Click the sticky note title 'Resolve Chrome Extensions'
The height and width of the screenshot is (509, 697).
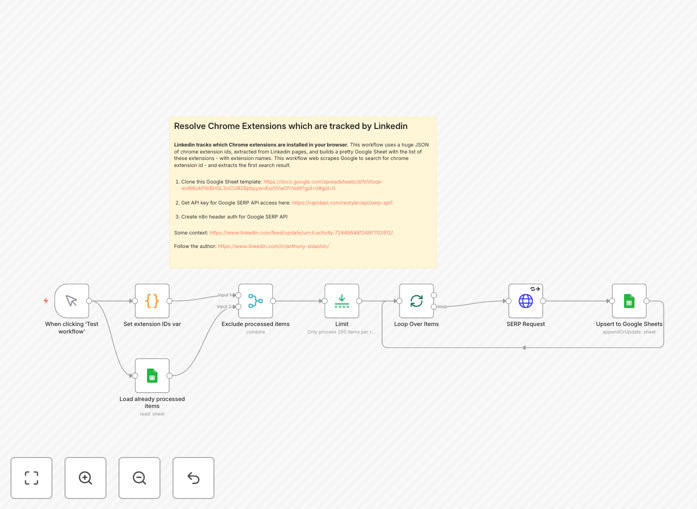[291, 126]
